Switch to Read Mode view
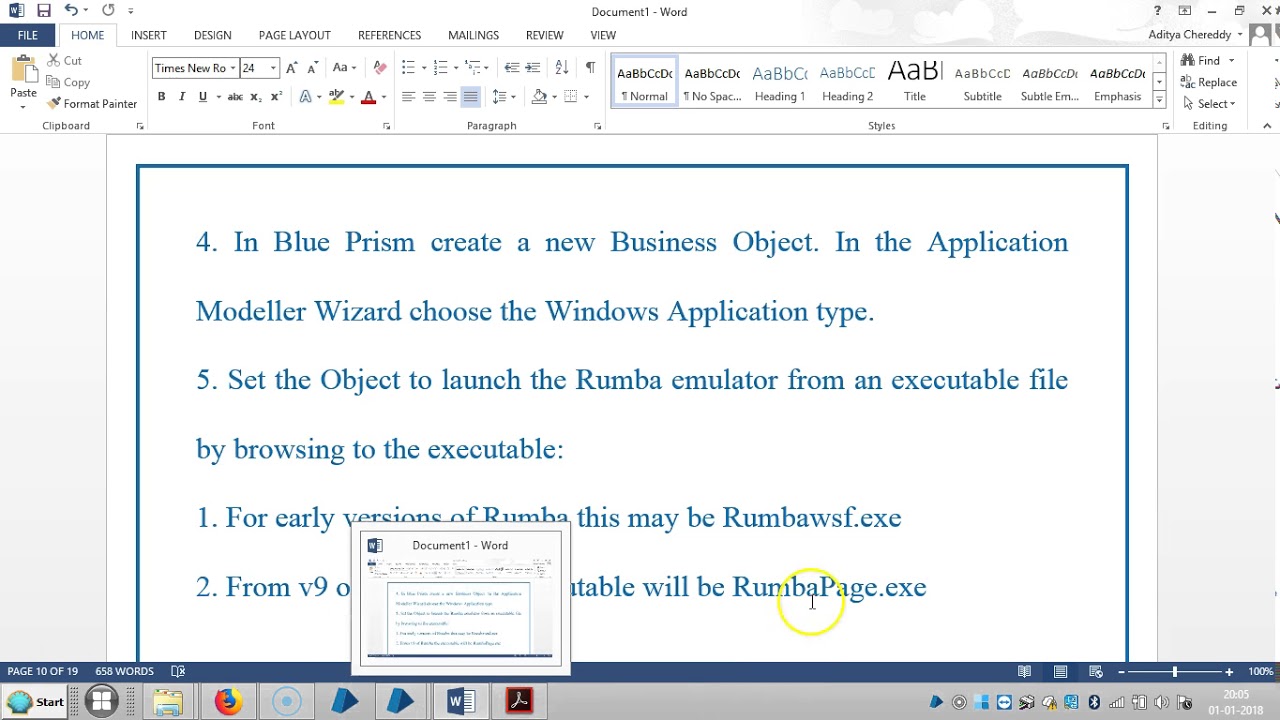Screen dimensions: 1280x720 [x=1024, y=671]
